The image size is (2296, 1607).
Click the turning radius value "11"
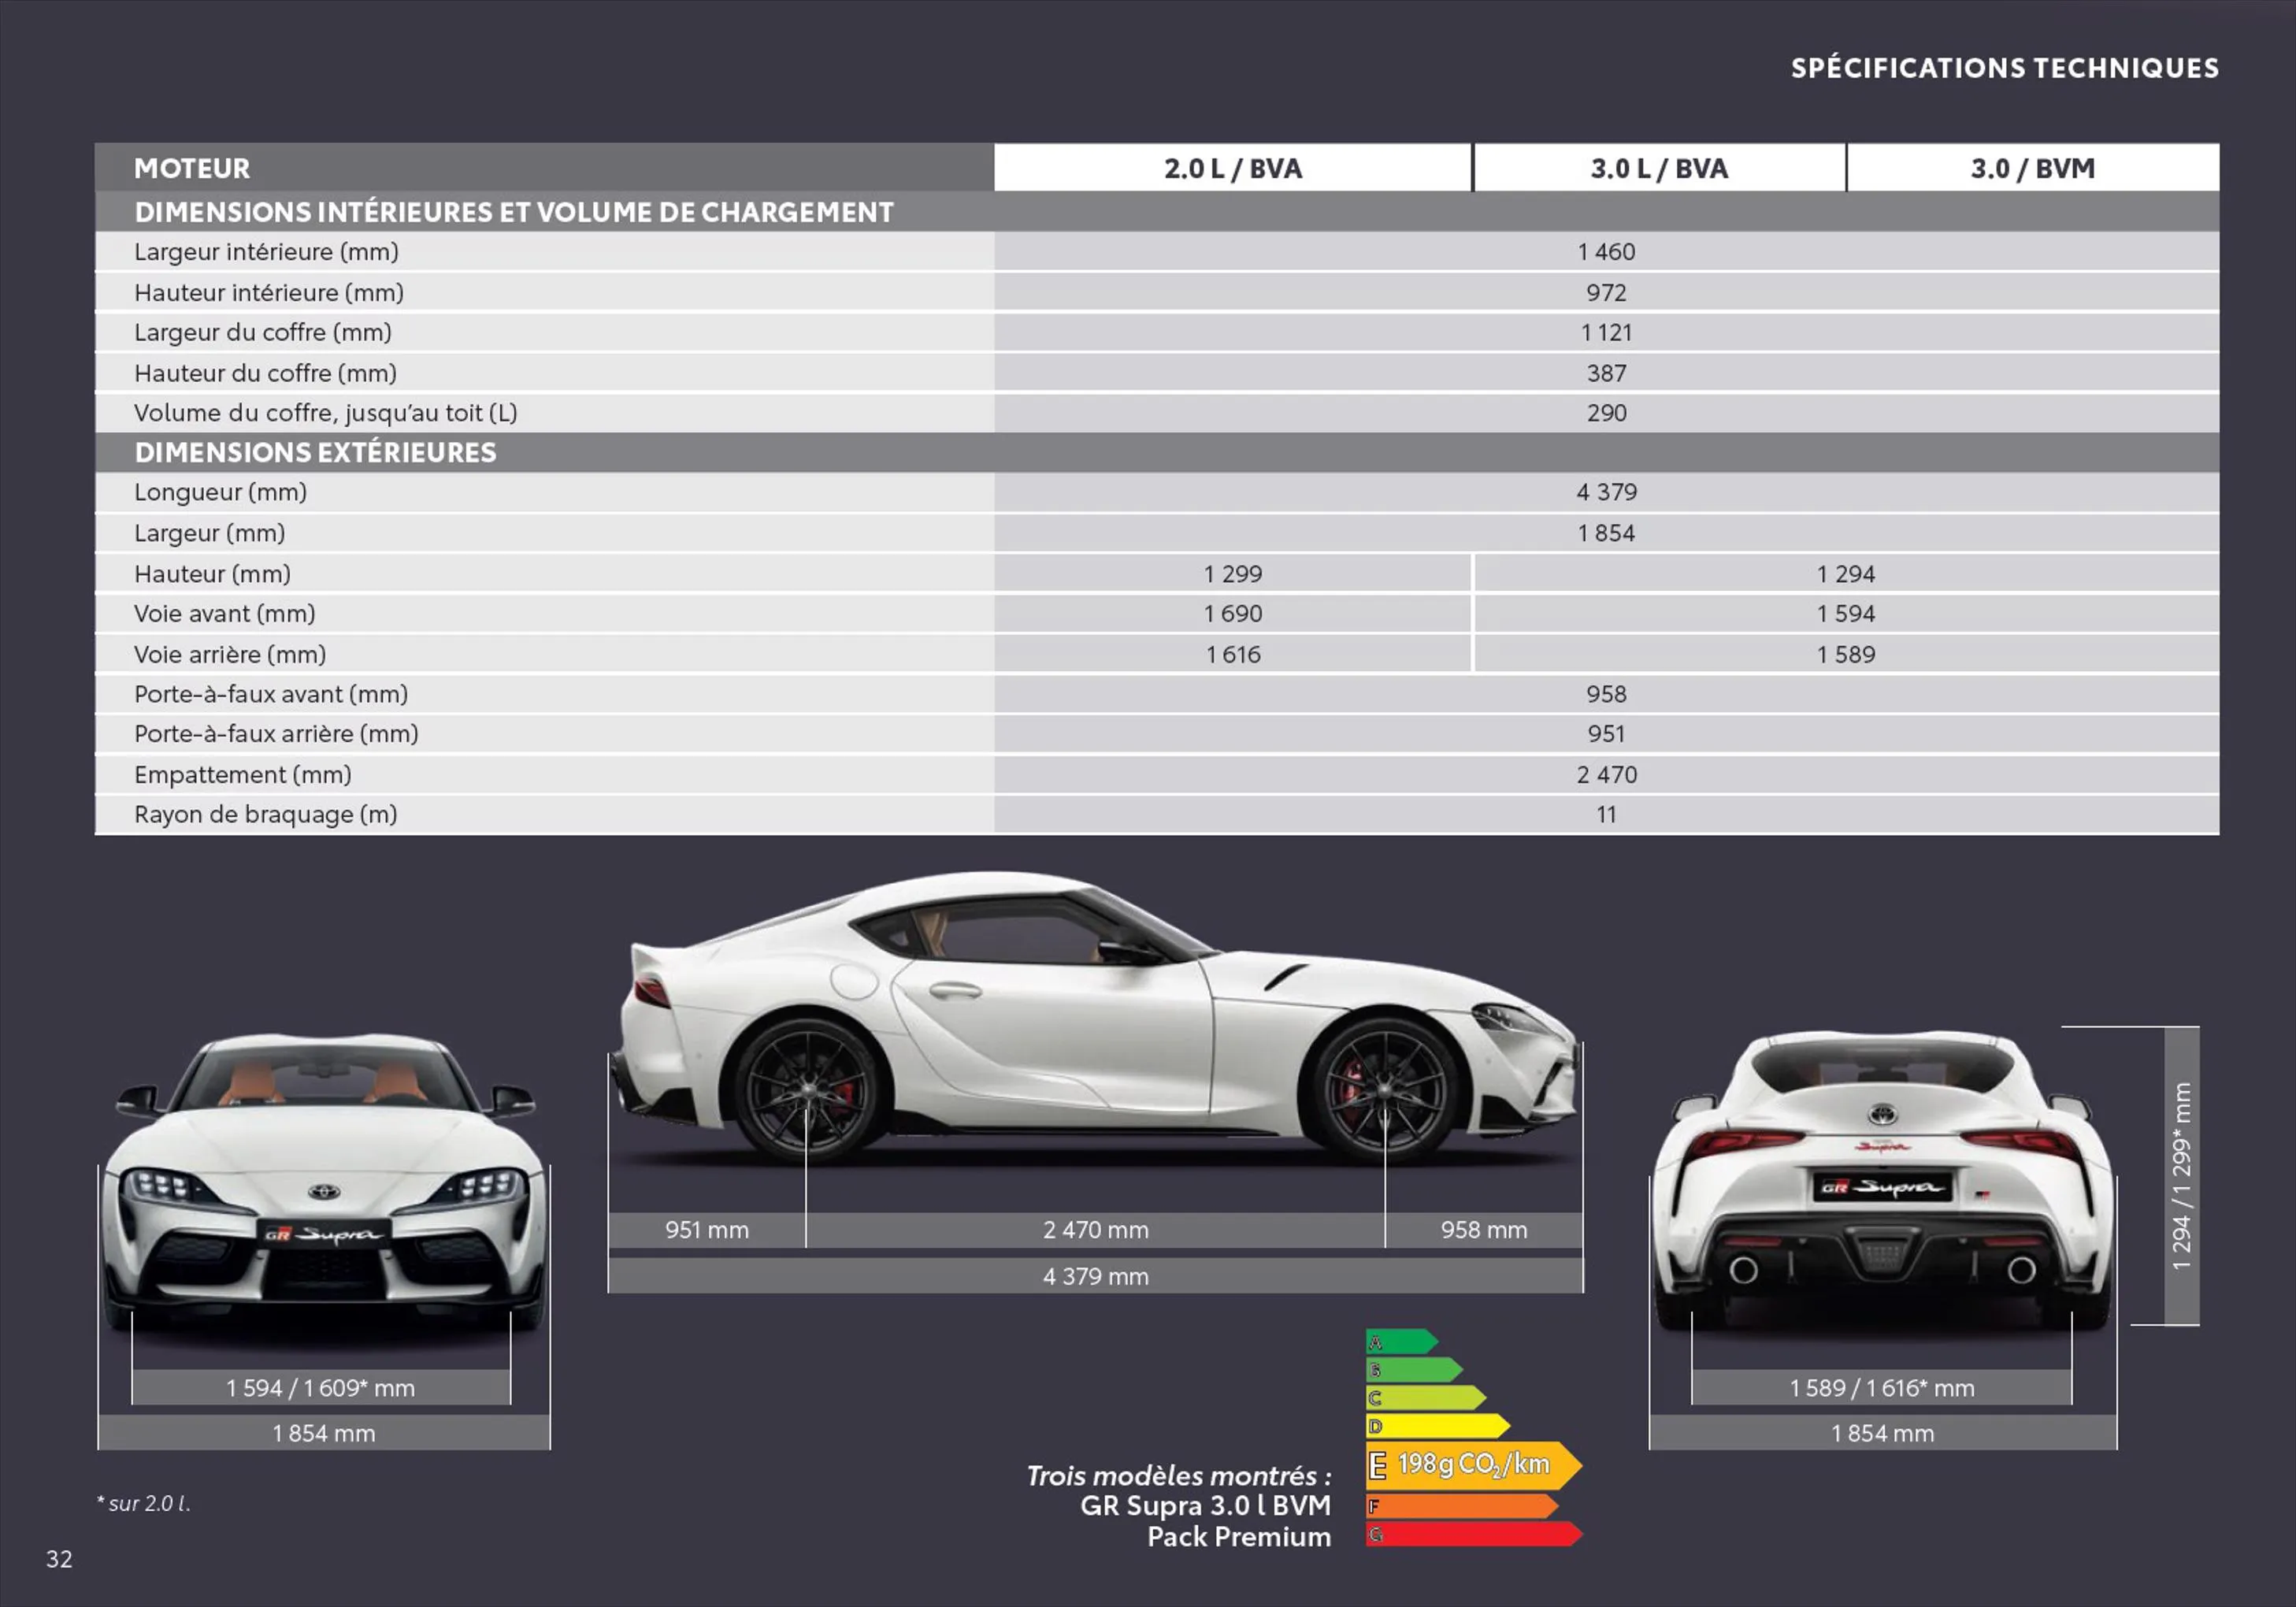1606,814
